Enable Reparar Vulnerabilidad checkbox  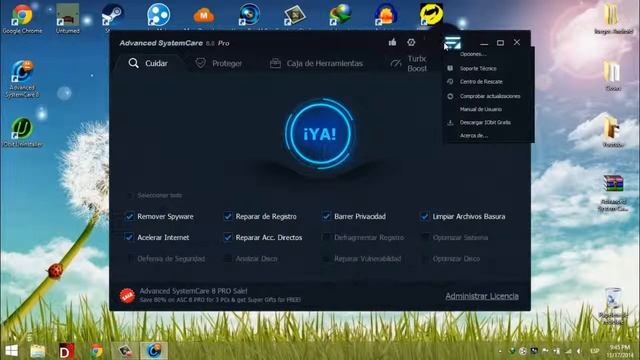[x=326, y=258]
